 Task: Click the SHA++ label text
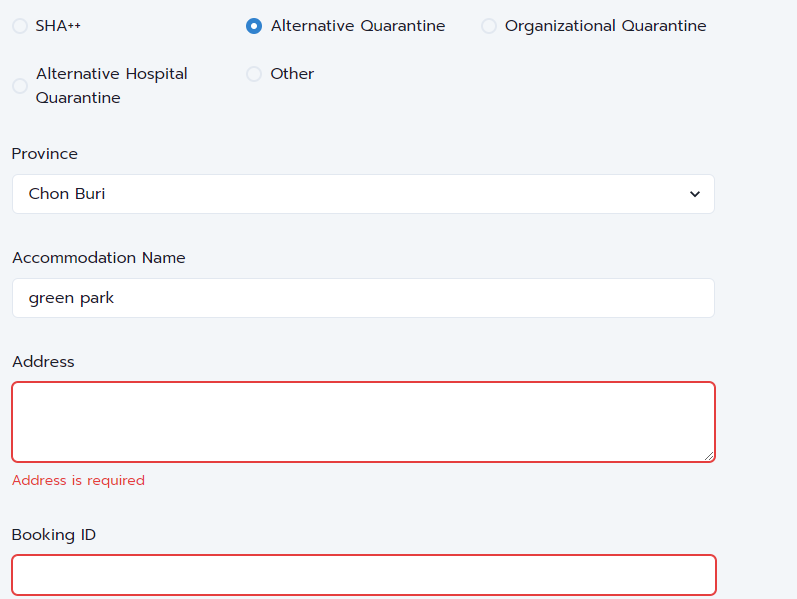58,26
